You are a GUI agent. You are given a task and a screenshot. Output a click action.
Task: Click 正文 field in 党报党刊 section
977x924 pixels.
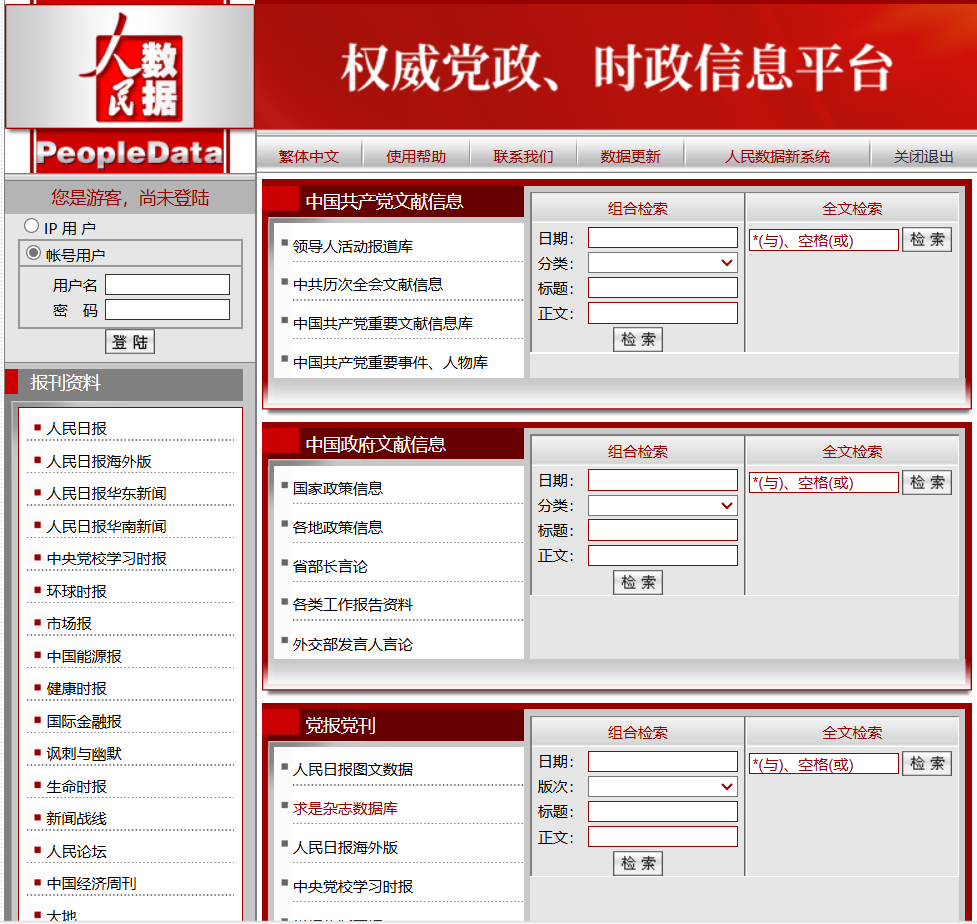pyautogui.click(x=663, y=837)
